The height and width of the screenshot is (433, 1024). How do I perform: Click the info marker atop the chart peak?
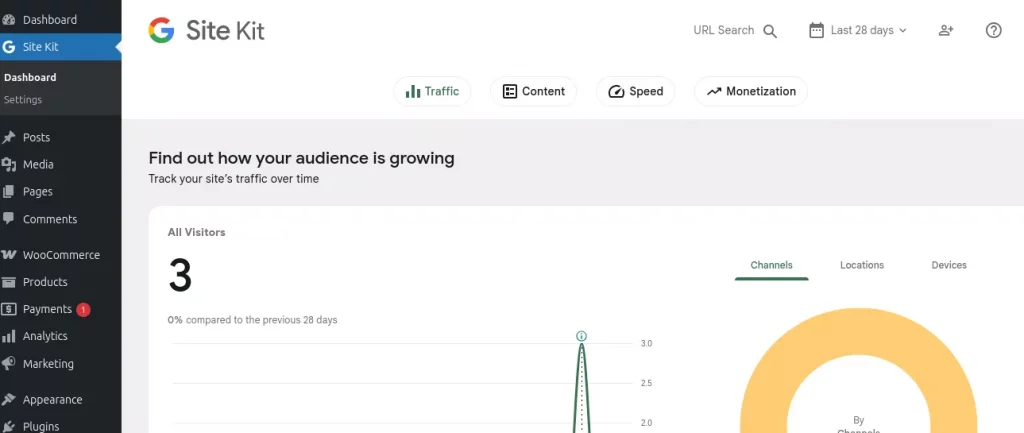pyautogui.click(x=581, y=336)
